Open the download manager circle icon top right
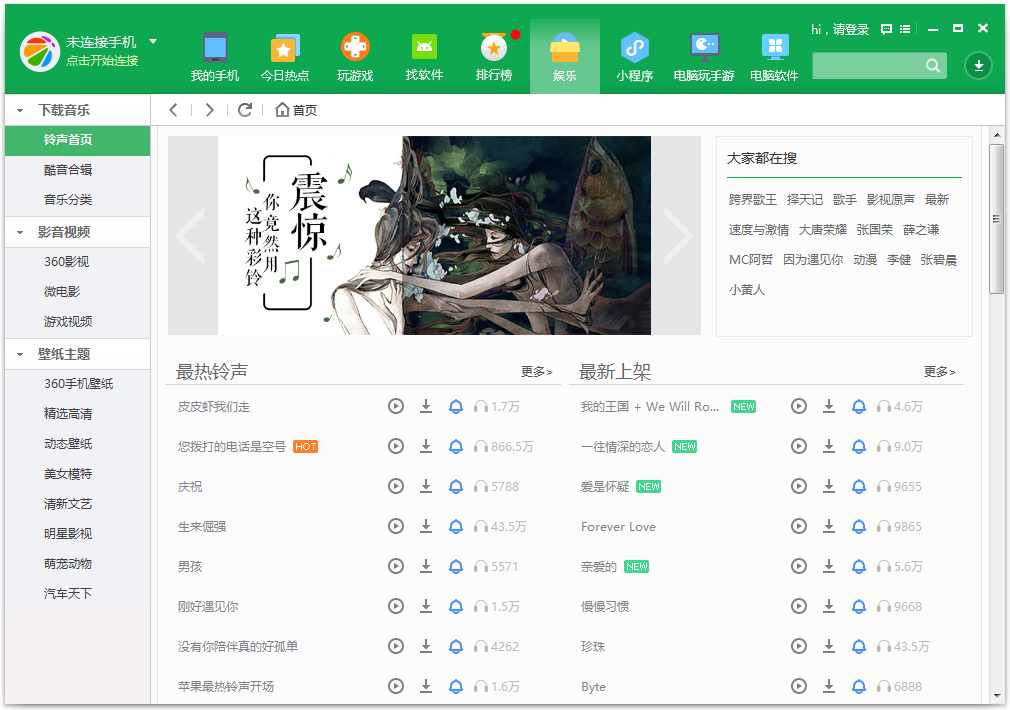The height and width of the screenshot is (710, 1010). click(x=978, y=66)
